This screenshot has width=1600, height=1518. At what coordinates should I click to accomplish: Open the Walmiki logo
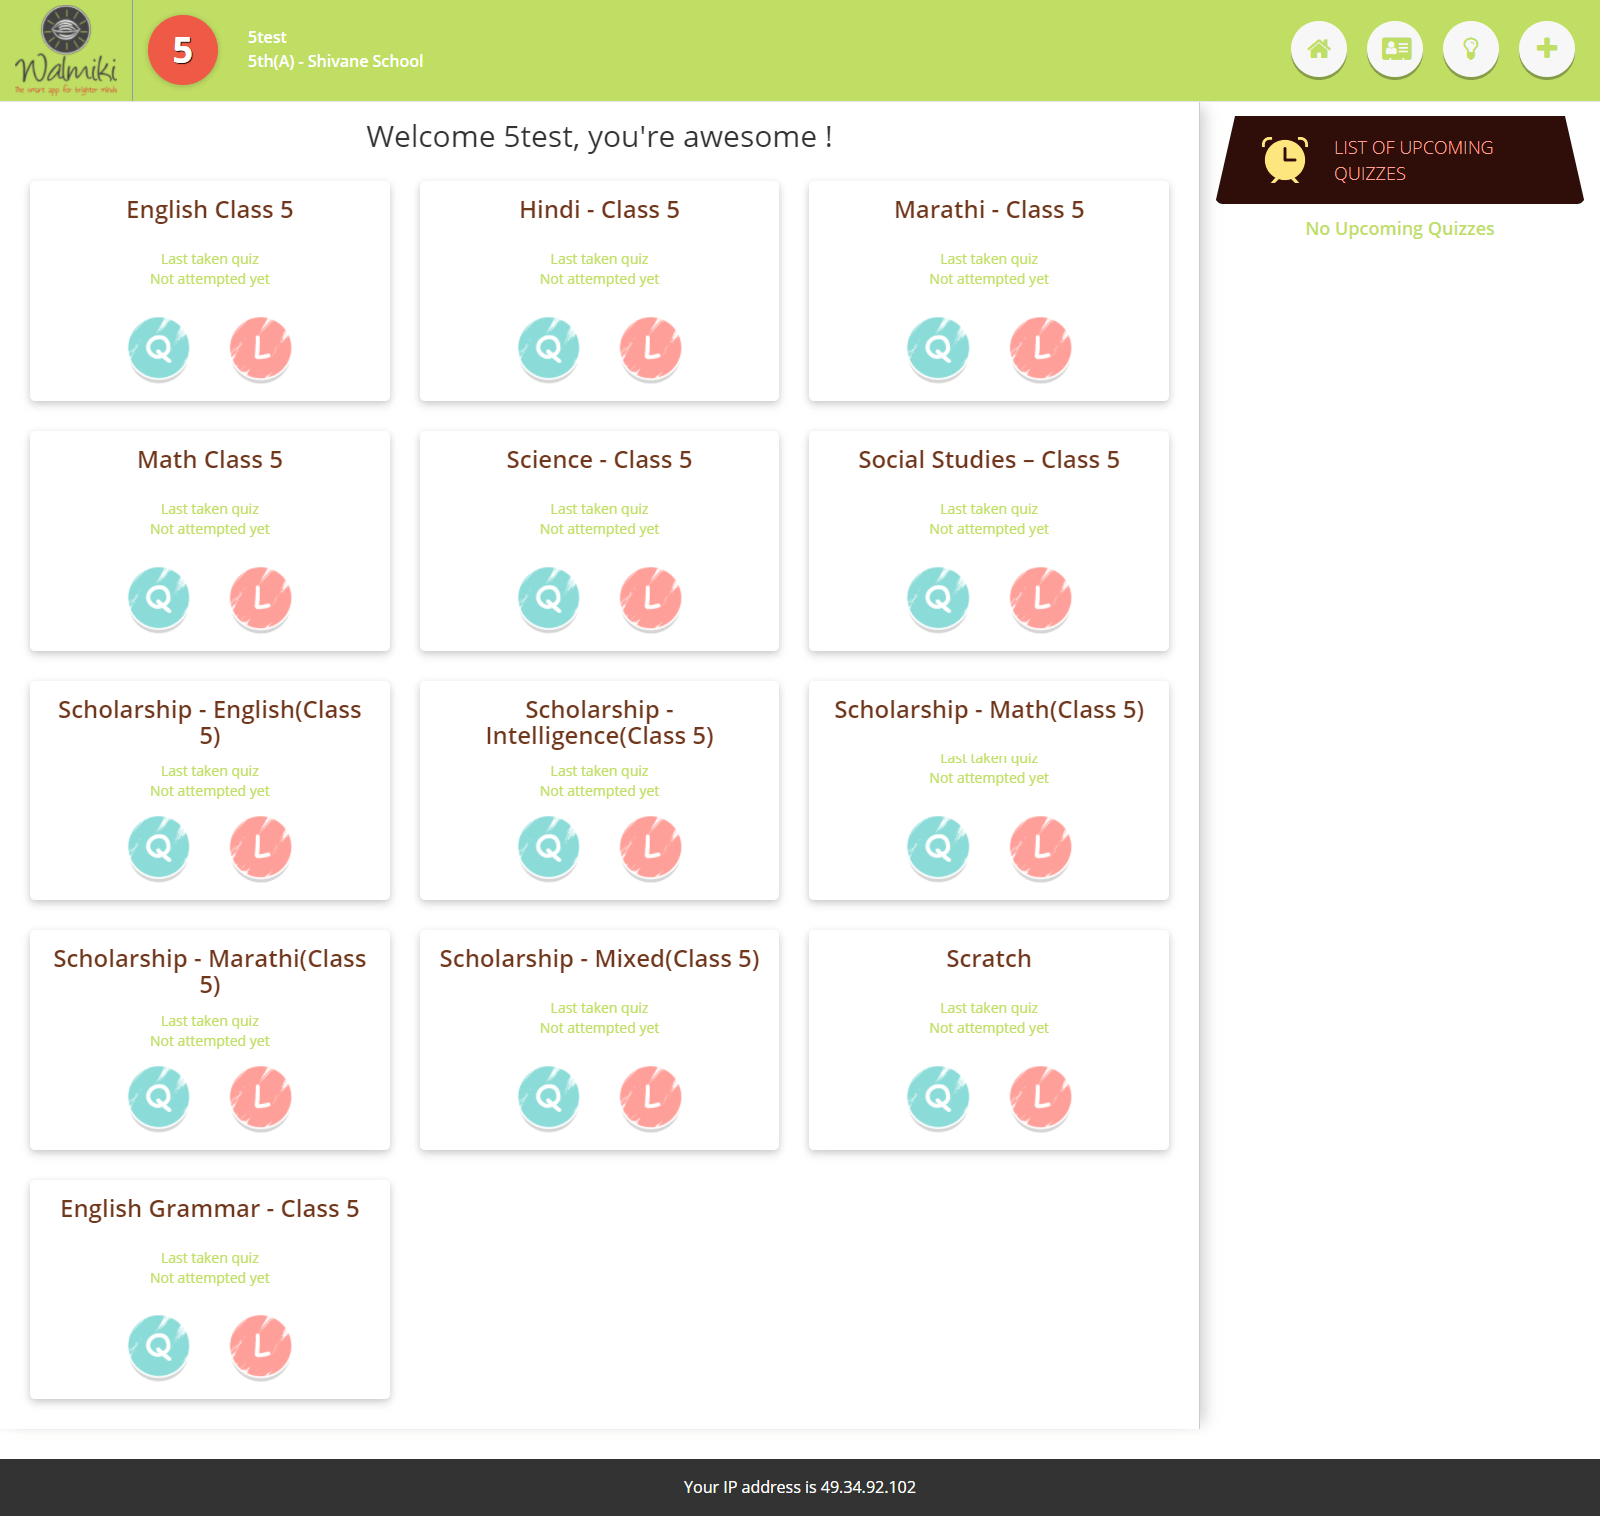[x=66, y=50]
